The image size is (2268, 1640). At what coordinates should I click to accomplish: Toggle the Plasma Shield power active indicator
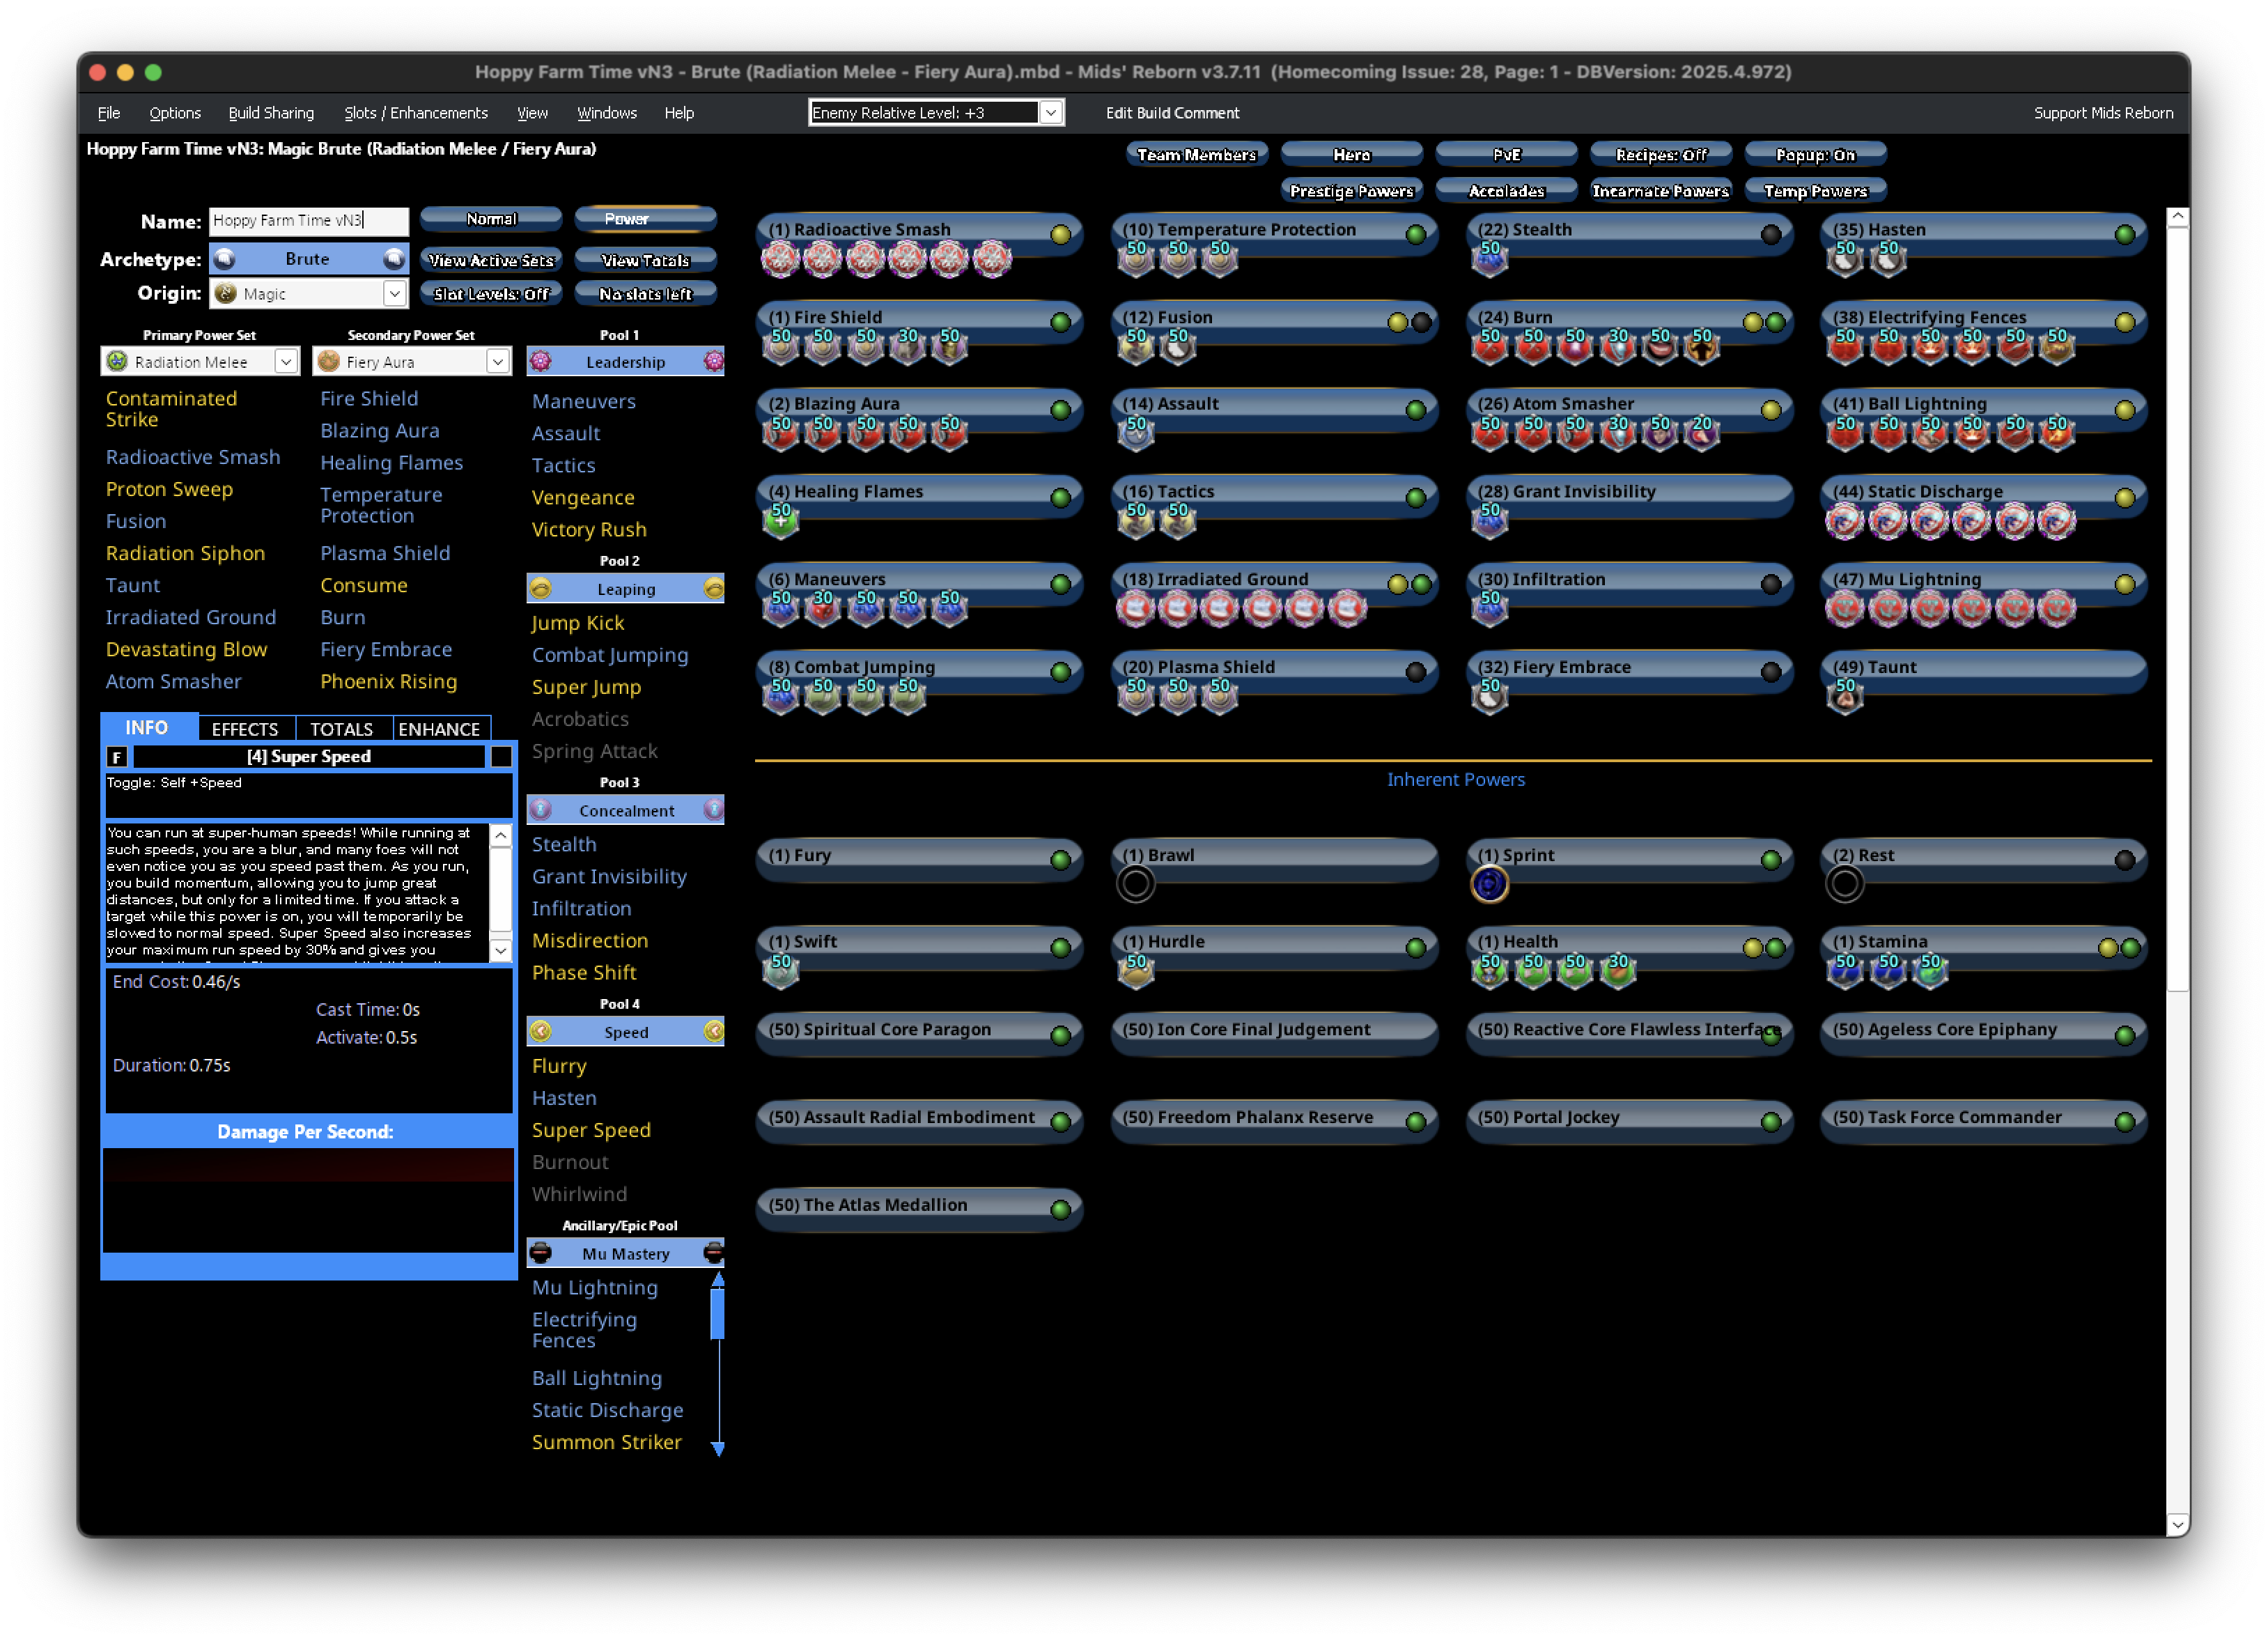tap(1415, 672)
